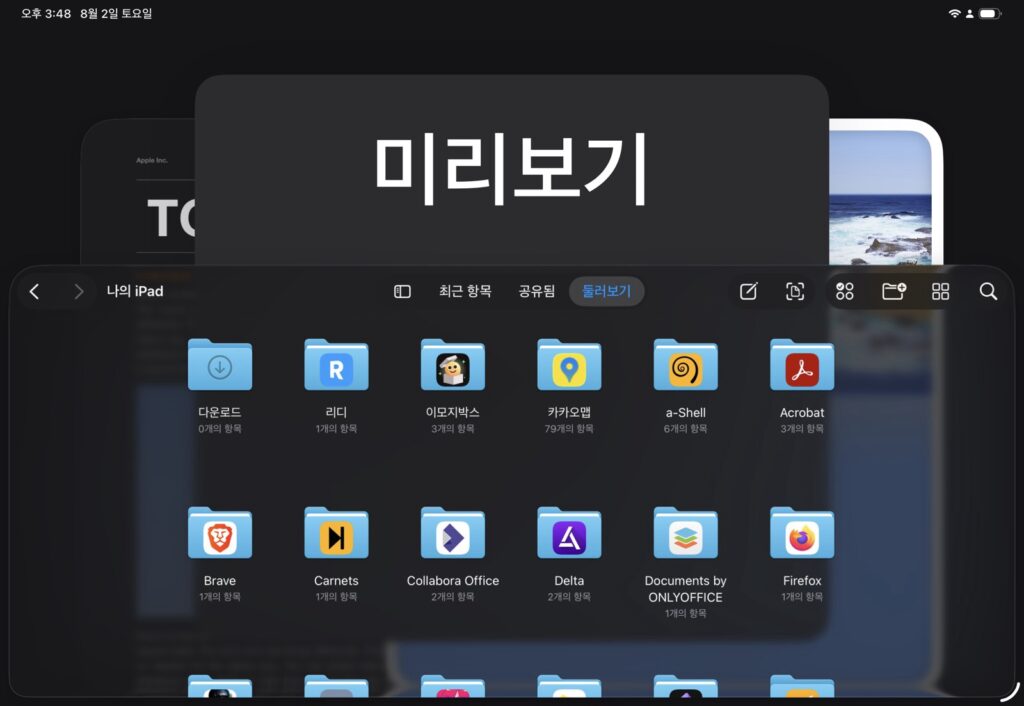
Task: Open the 카카오맵 folder
Action: [x=569, y=365]
